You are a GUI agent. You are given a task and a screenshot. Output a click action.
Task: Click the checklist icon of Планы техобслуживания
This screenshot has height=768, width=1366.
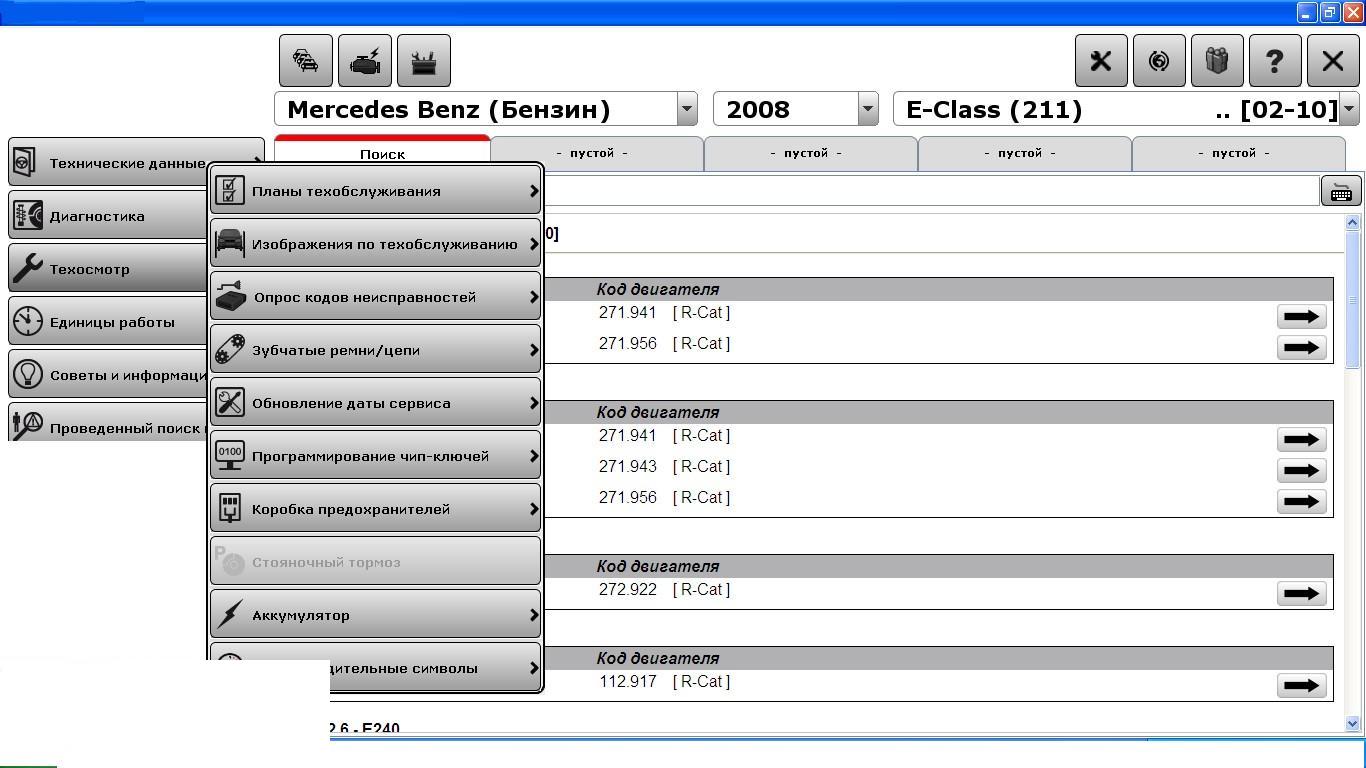click(x=230, y=190)
